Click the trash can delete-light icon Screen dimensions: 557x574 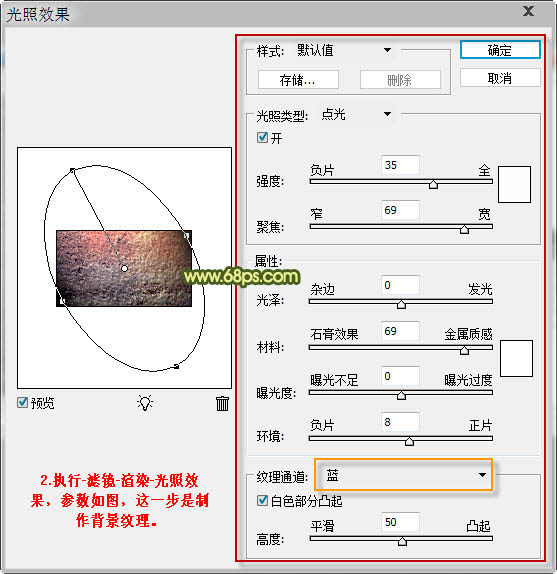pos(222,403)
